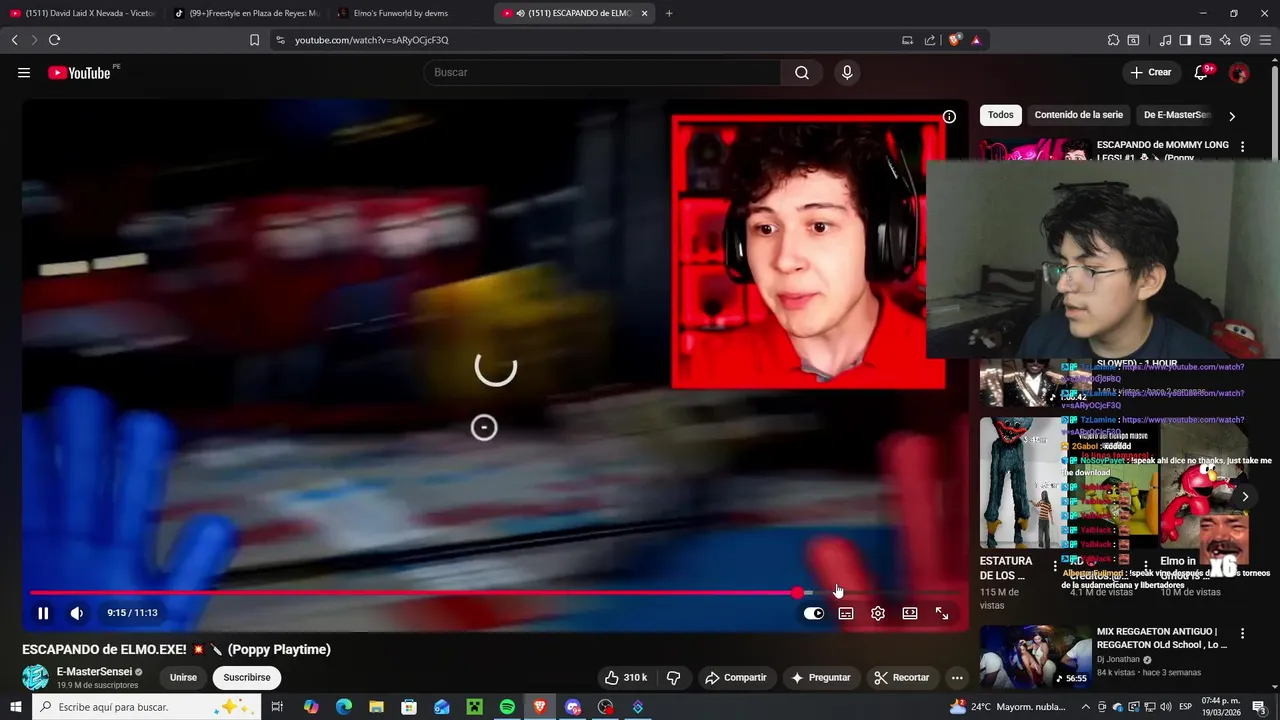This screenshot has width=1280, height=720.
Task: Toggle subtitles in the player
Action: click(x=846, y=613)
